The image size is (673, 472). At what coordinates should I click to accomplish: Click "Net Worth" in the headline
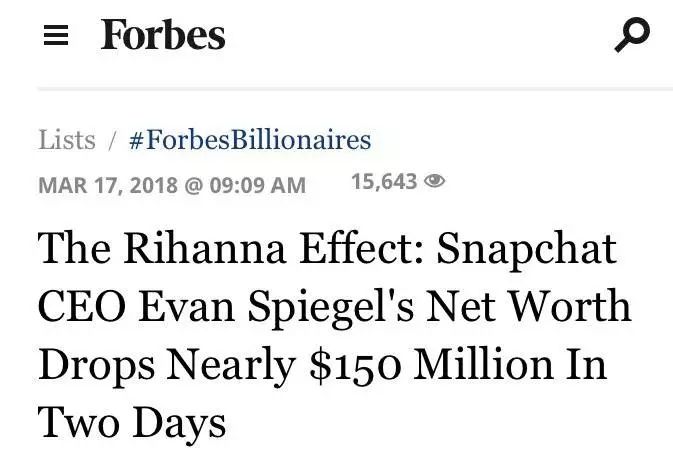click(x=528, y=306)
